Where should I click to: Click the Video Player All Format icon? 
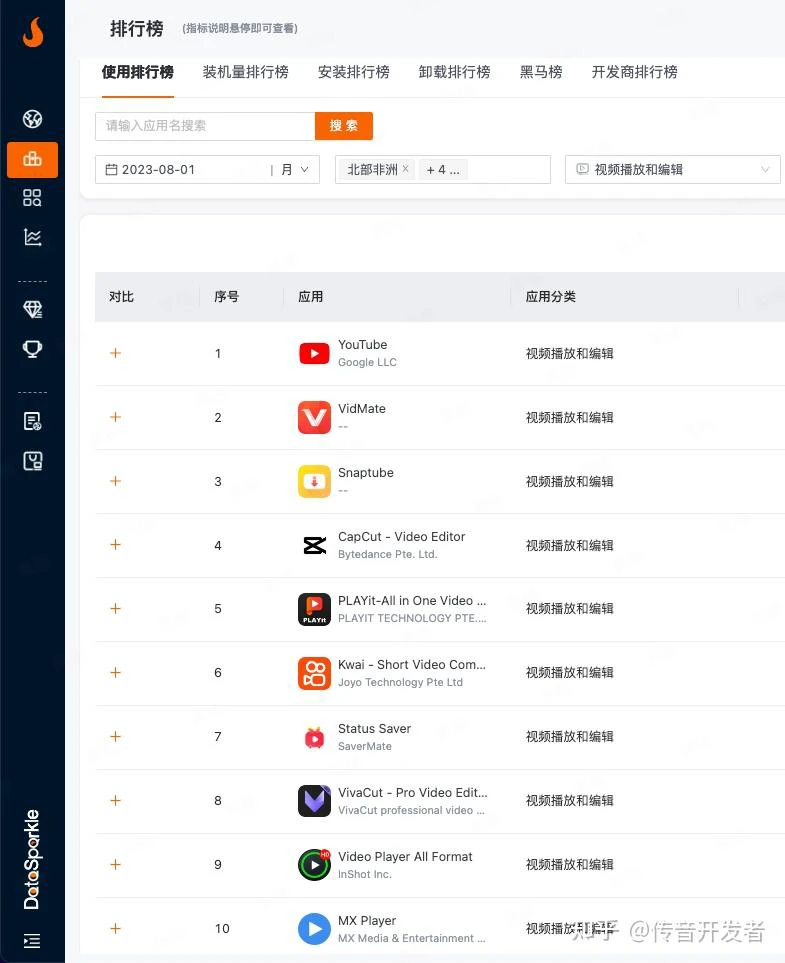(314, 865)
